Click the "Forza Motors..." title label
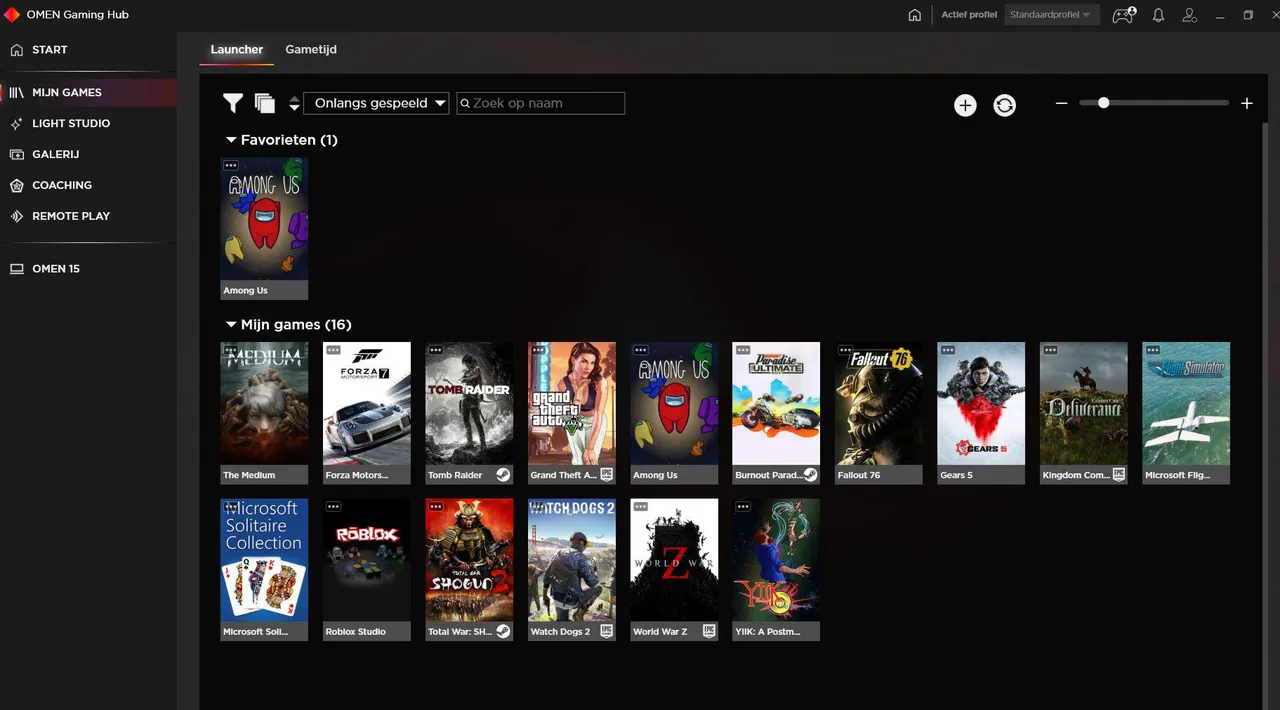Screen dimensions: 1280x710 click(357, 475)
